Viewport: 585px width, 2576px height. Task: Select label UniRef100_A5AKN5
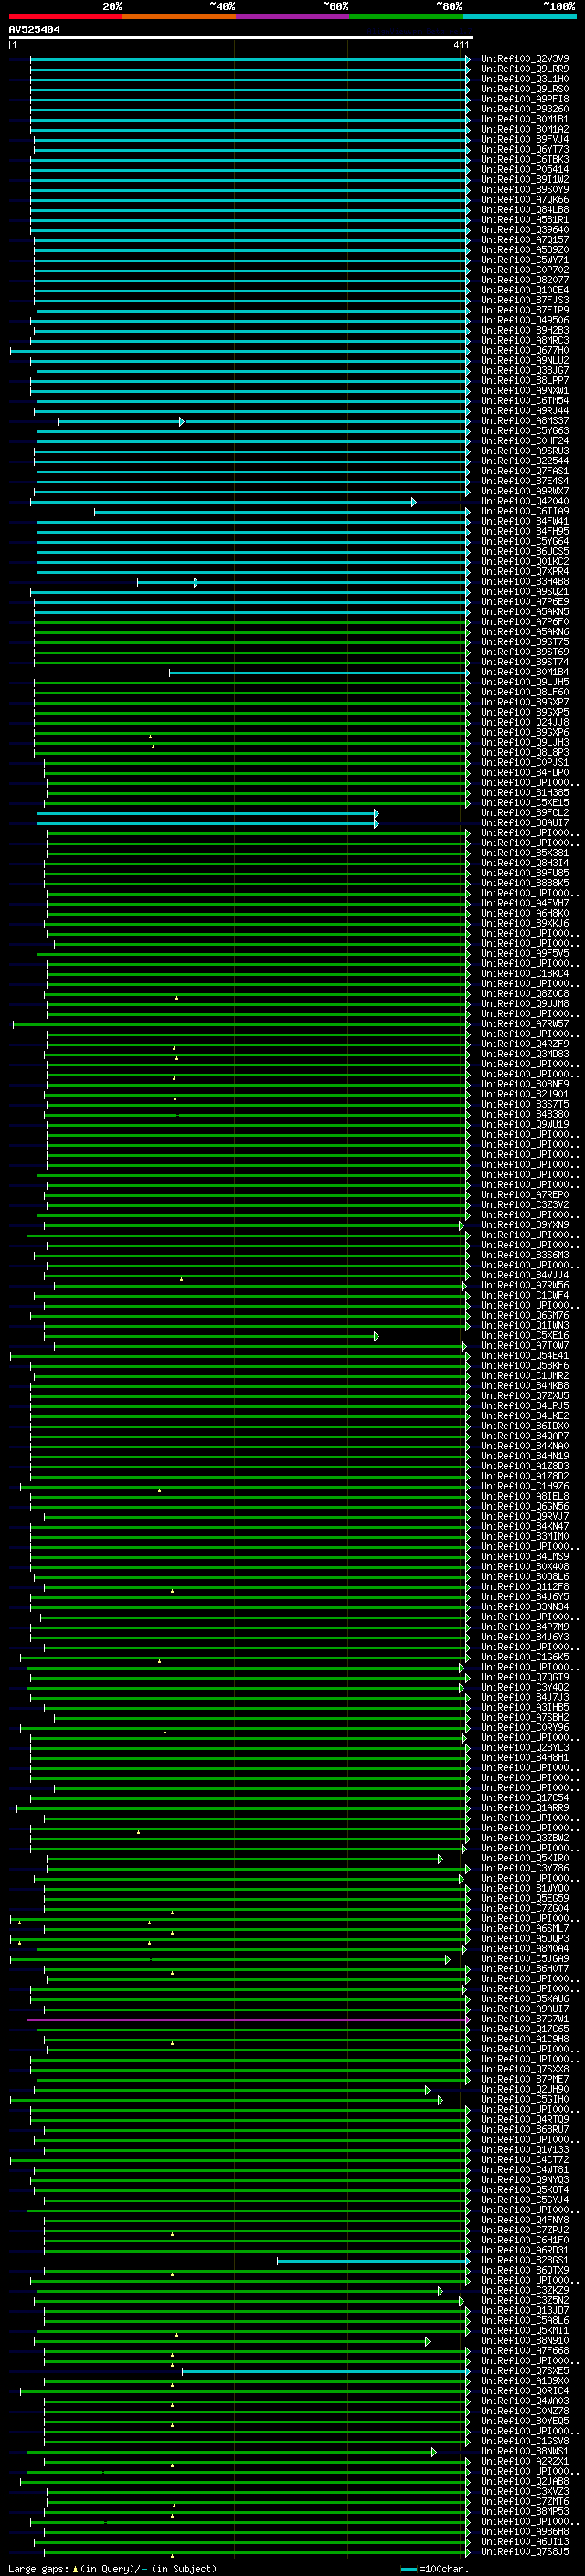tap(525, 612)
